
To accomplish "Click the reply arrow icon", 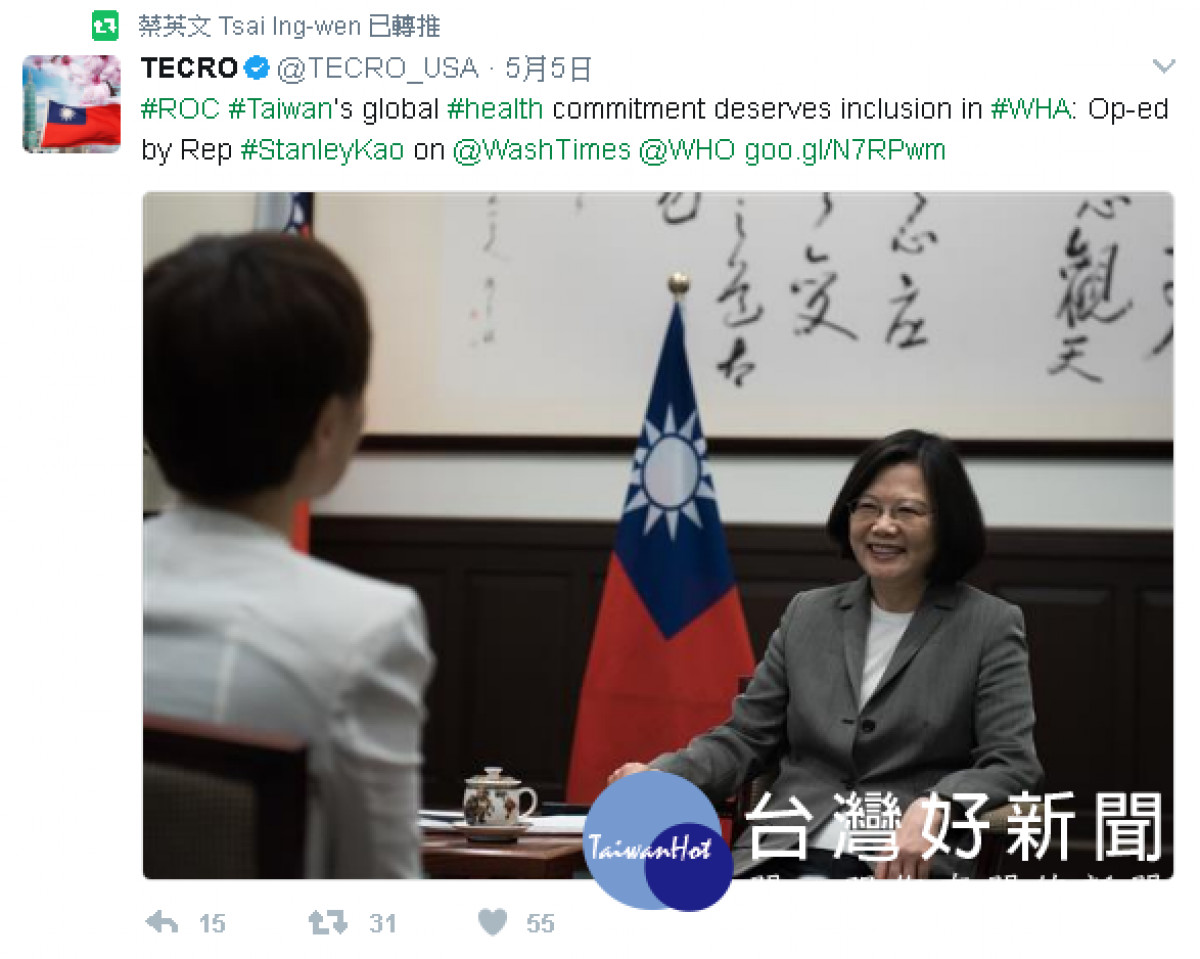I will tap(162, 922).
